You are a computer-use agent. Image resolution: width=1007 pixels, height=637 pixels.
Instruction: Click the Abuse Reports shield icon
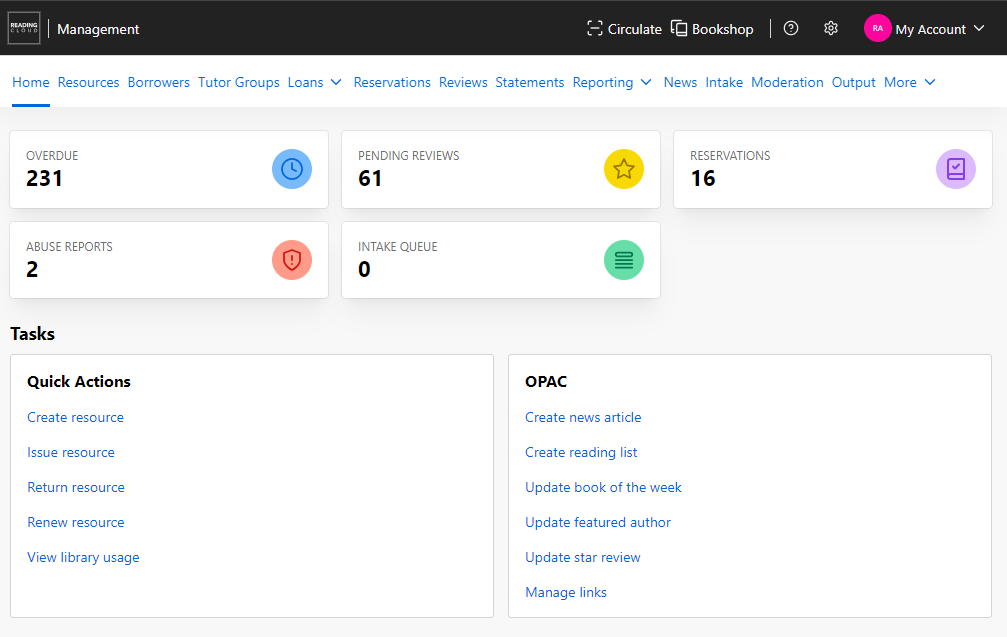coord(292,260)
